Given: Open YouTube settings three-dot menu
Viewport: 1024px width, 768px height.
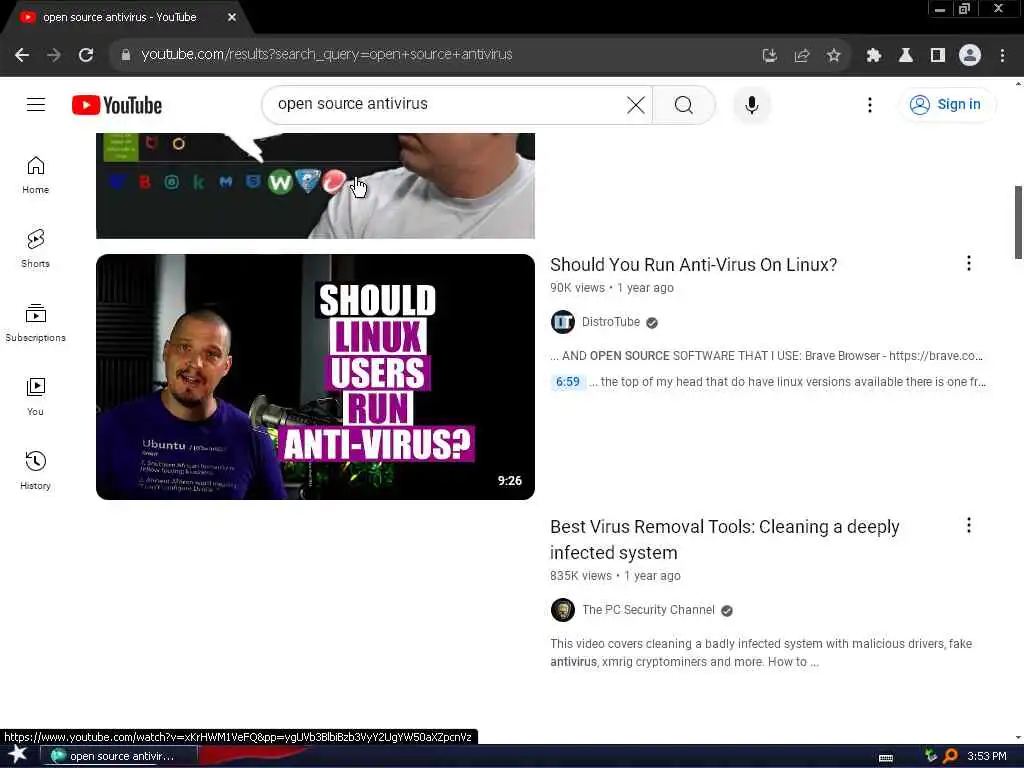Looking at the screenshot, I should [869, 104].
